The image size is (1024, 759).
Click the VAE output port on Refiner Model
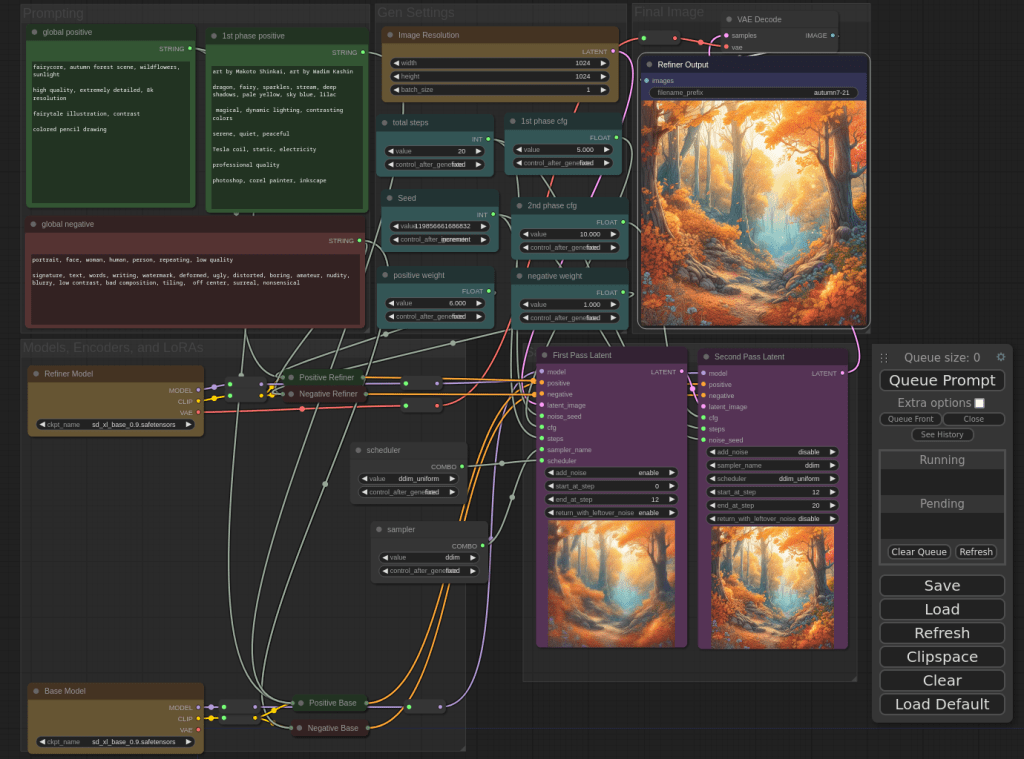pos(198,411)
